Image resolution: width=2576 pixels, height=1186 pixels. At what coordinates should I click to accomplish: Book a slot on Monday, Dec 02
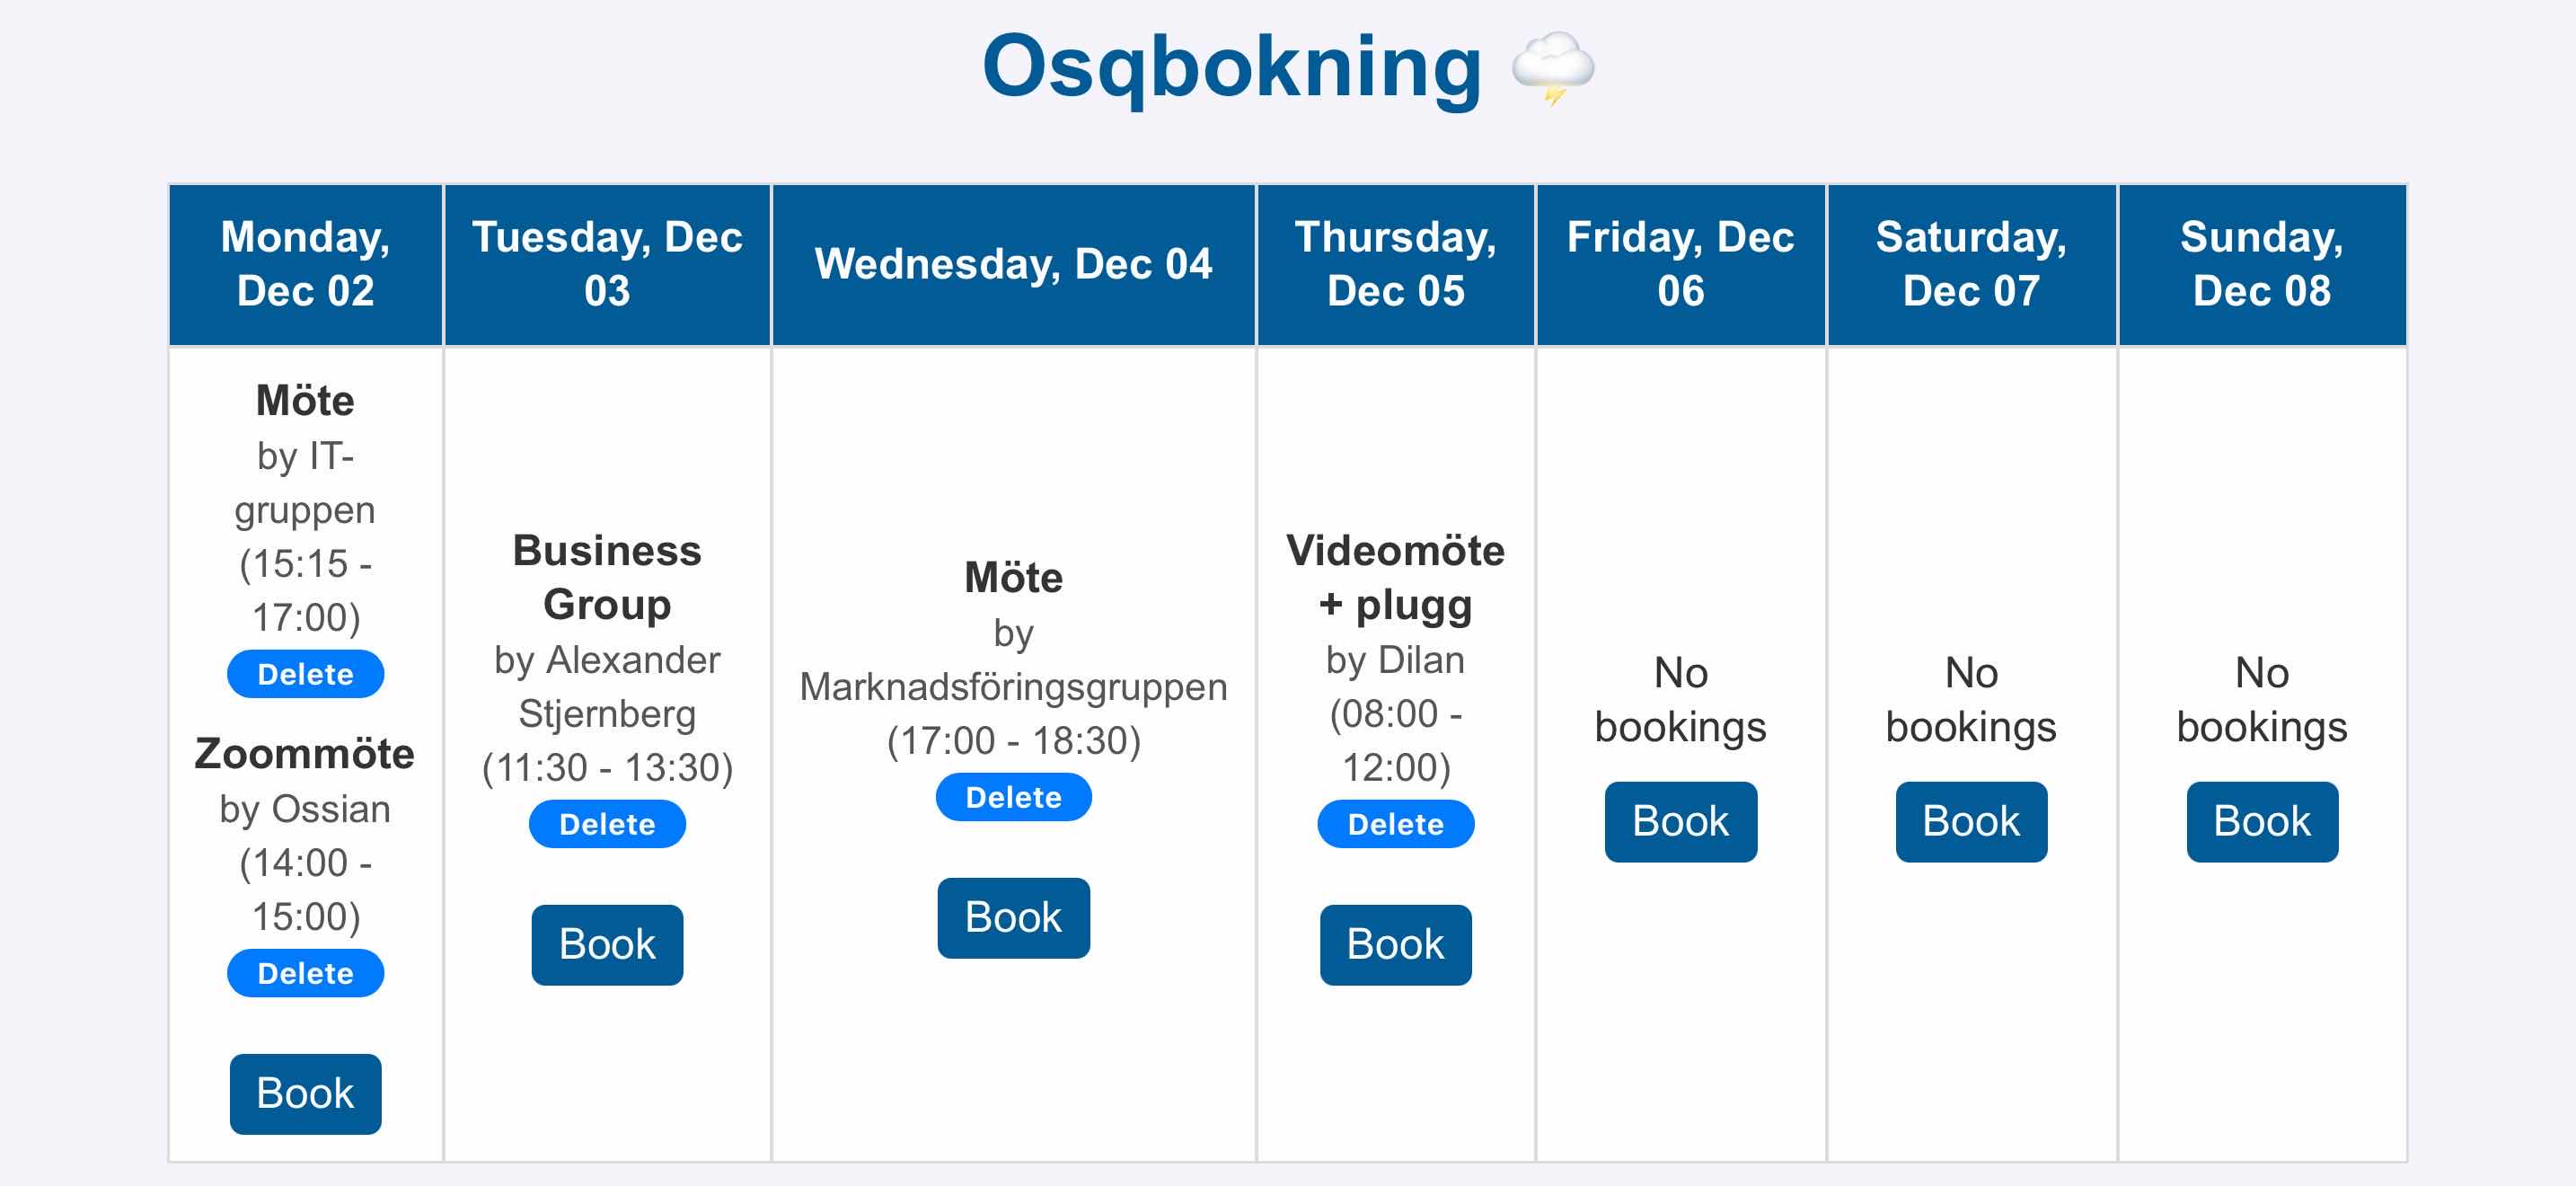pos(305,1093)
